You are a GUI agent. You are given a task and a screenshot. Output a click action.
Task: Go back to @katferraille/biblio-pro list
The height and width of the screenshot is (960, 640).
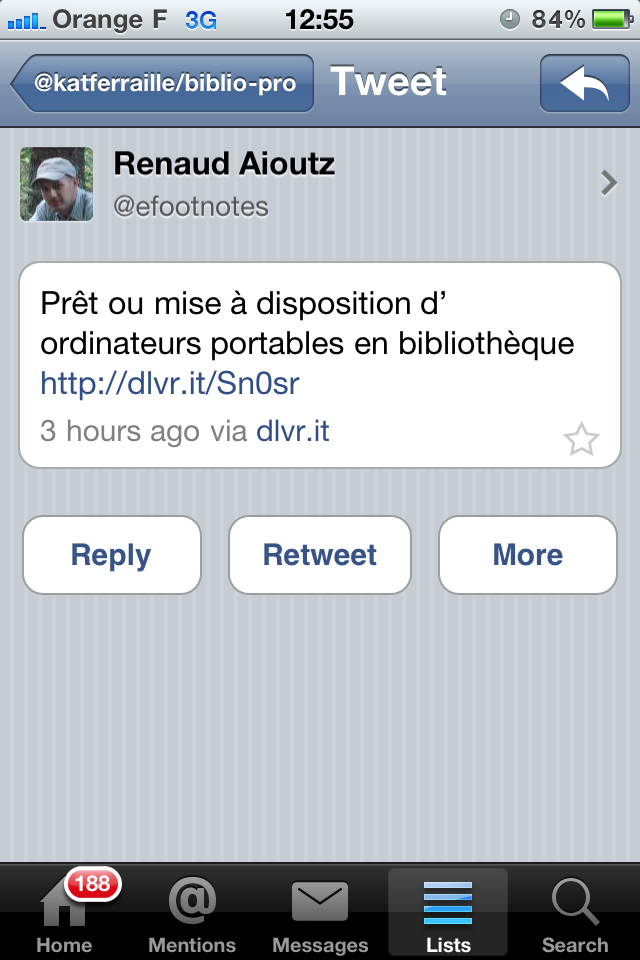pyautogui.click(x=164, y=84)
